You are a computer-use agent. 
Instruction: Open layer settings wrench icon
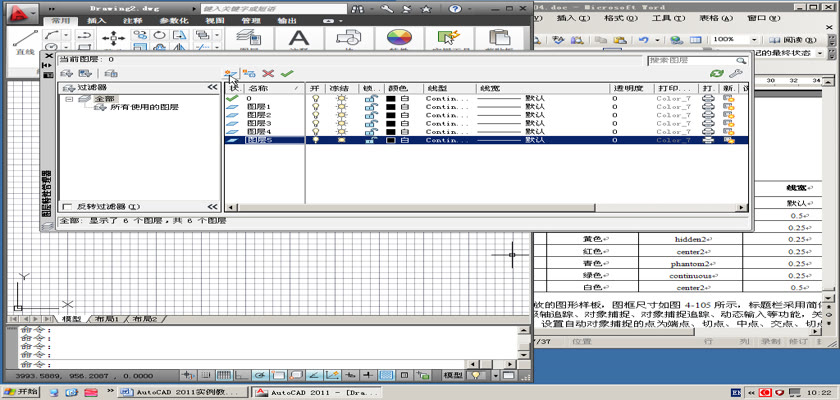tap(736, 73)
